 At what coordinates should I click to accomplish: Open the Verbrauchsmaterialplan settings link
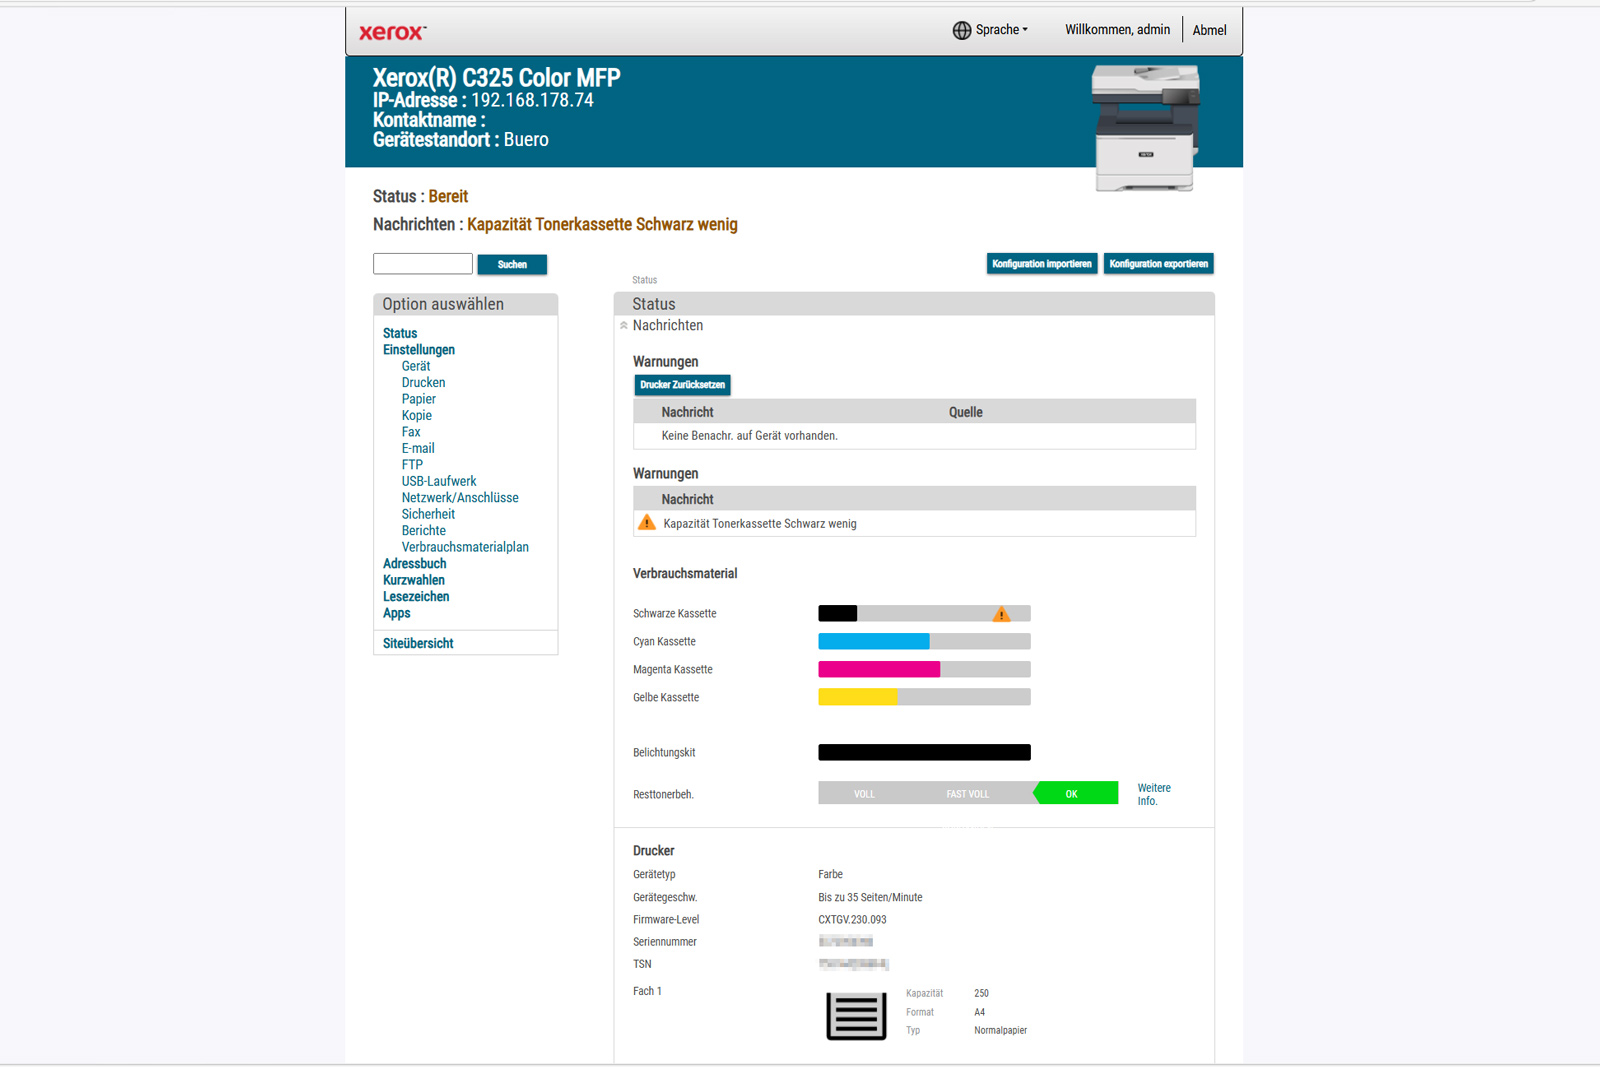(465, 547)
